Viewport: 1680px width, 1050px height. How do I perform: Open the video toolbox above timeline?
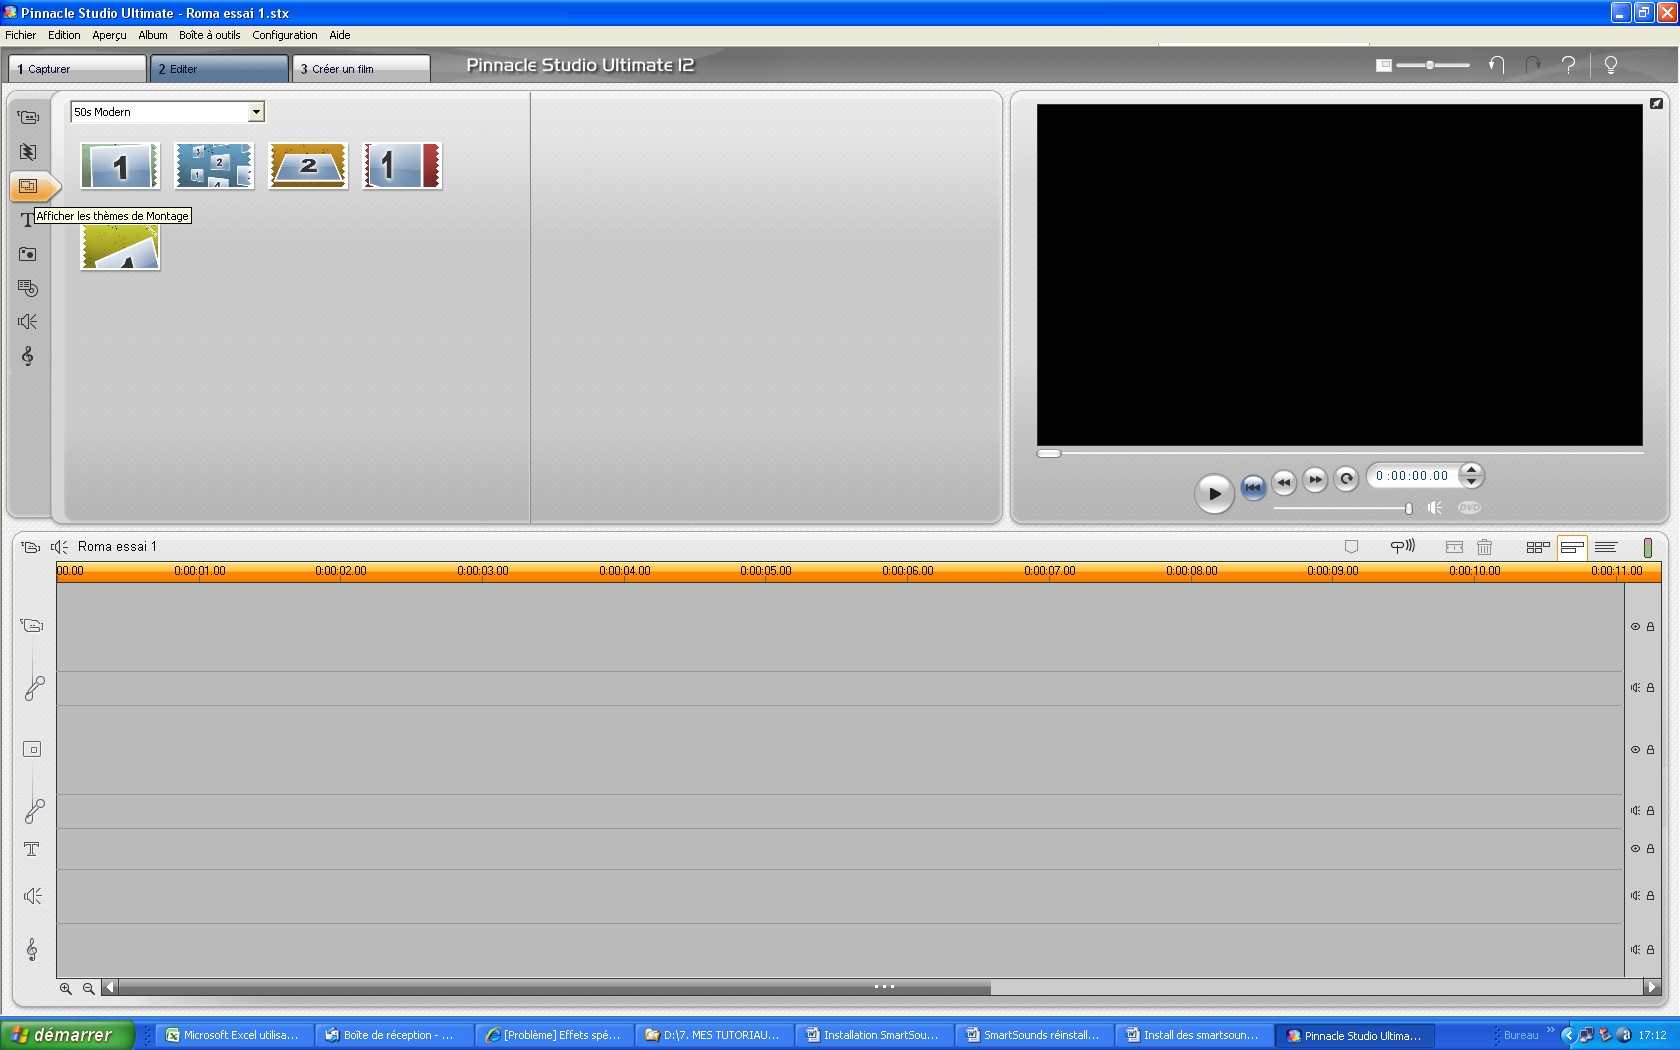pyautogui.click(x=31, y=547)
